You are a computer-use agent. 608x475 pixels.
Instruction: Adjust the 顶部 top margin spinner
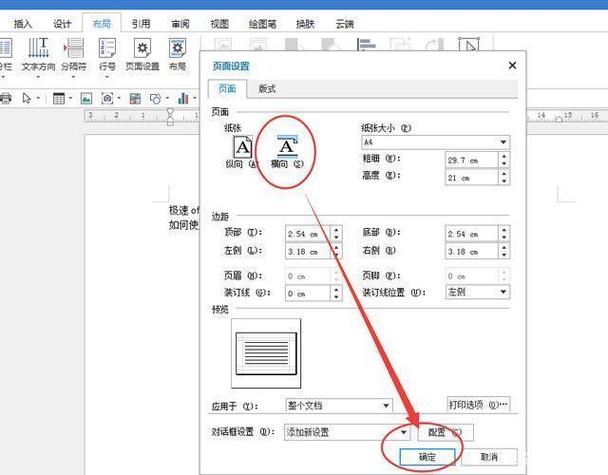336,233
